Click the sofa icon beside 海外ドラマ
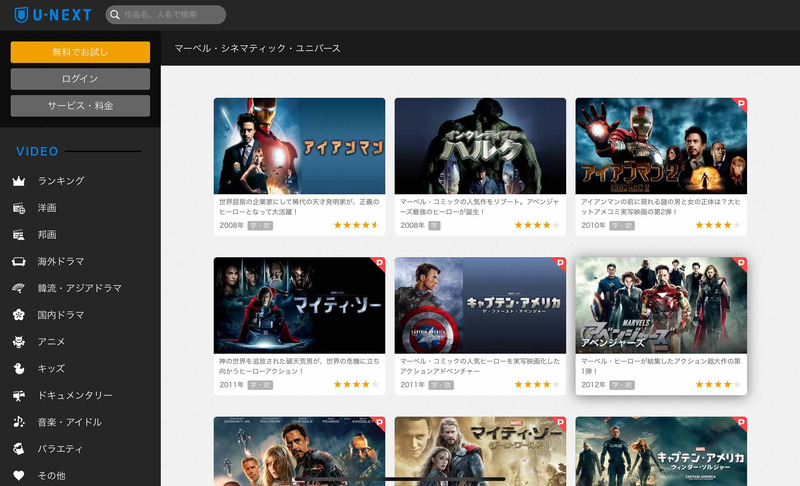 pyautogui.click(x=19, y=262)
